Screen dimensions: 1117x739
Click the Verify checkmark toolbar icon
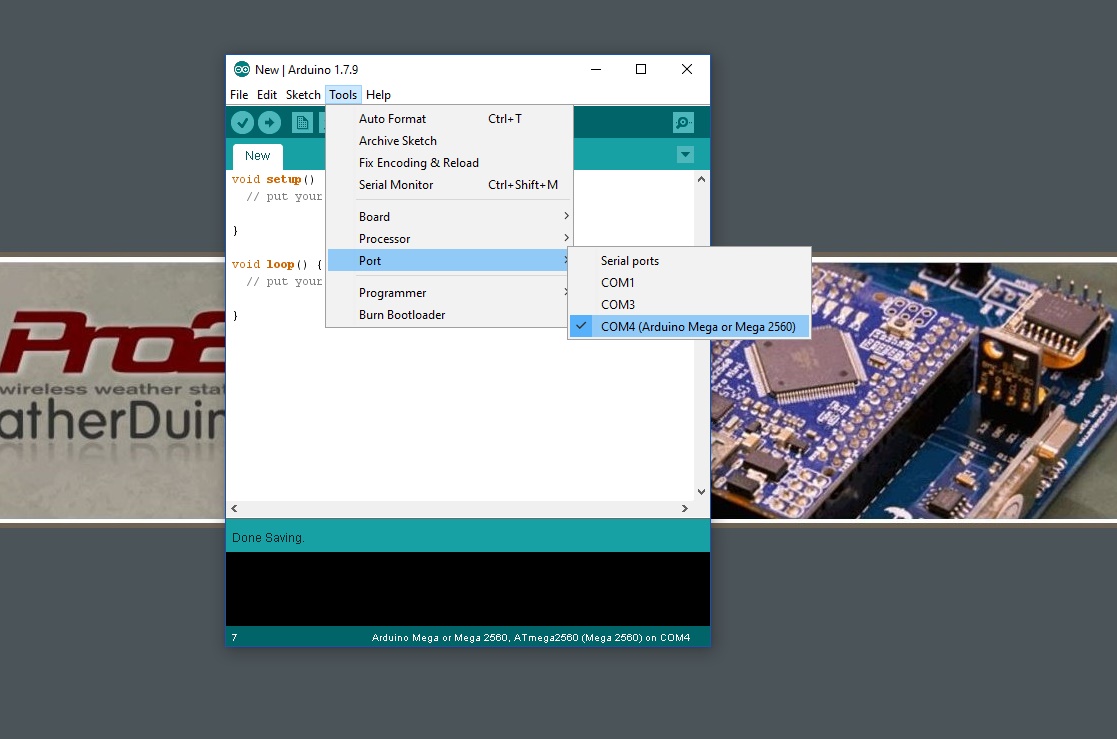242,122
